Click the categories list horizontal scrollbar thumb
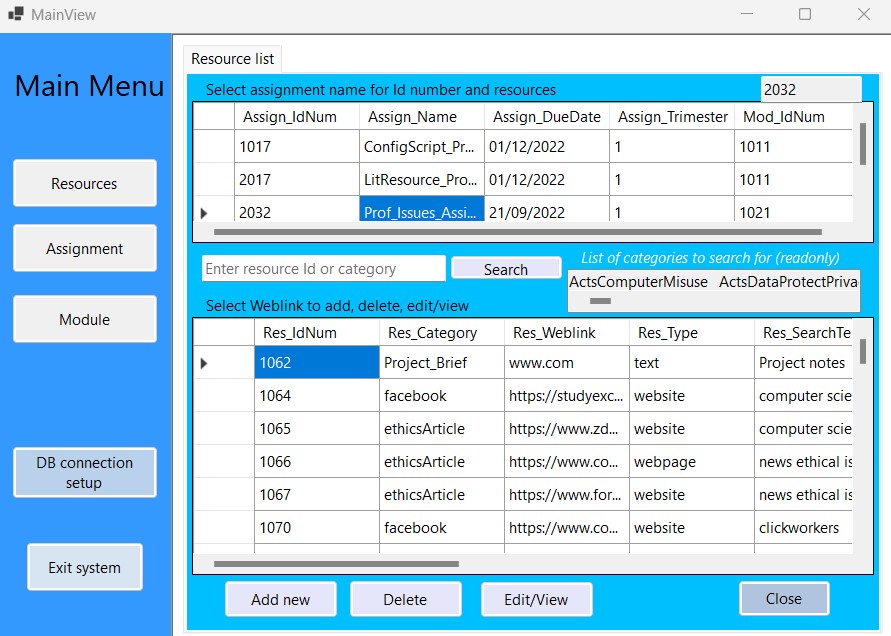Screen dimensions: 891x636 pyautogui.click(x=600, y=300)
